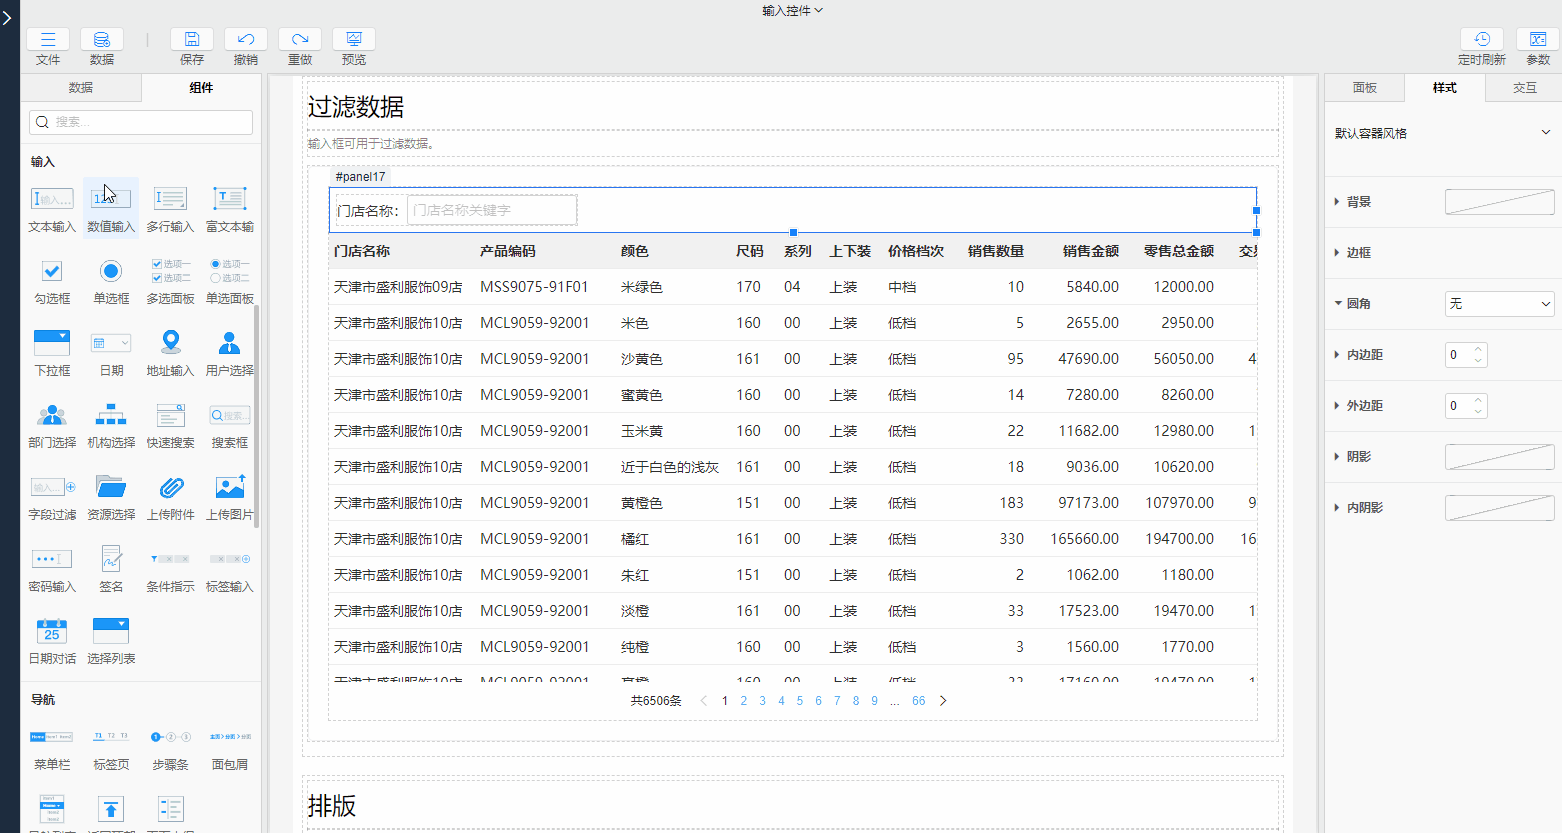Select the address input (地址输入) component

pyautogui.click(x=171, y=343)
